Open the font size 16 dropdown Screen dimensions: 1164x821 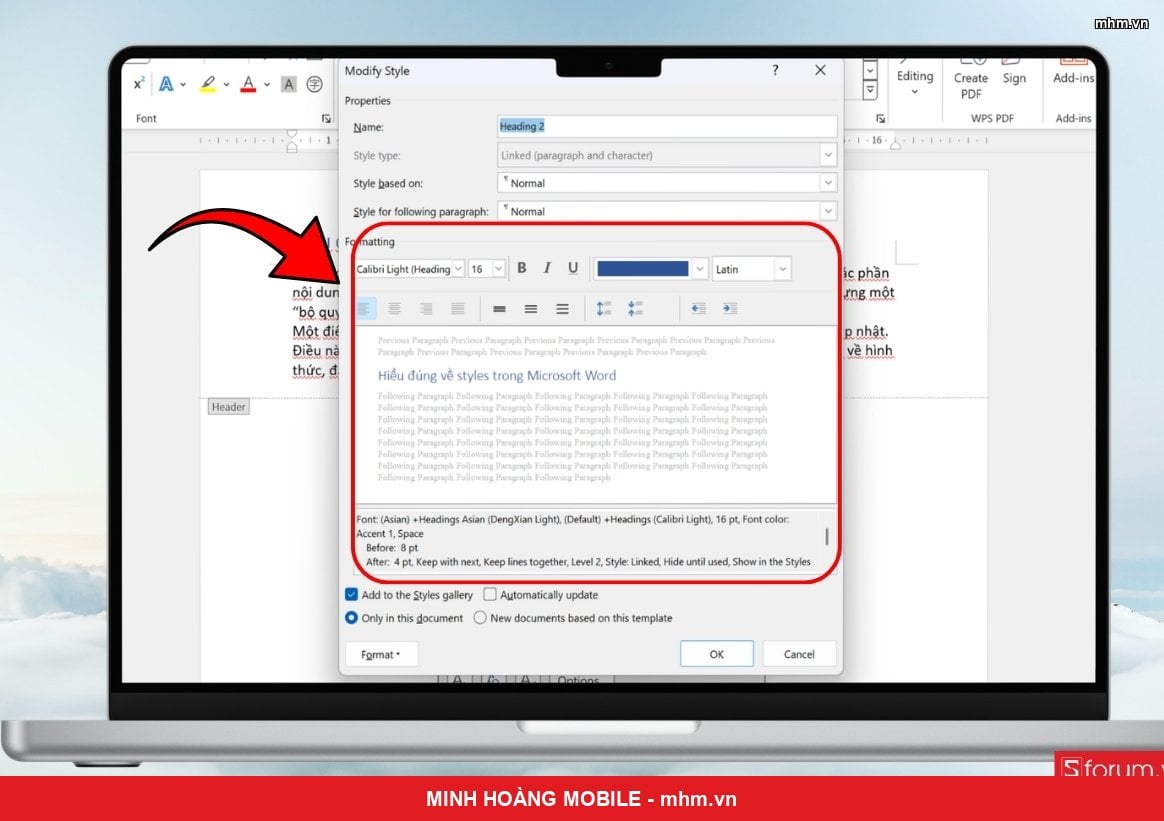point(499,269)
